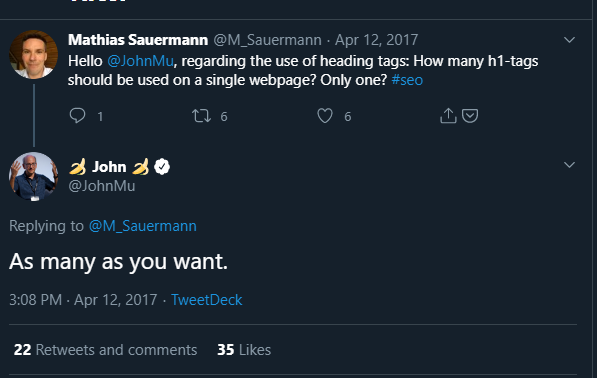
Task: Like the tweet with heart icon
Action: [325, 116]
